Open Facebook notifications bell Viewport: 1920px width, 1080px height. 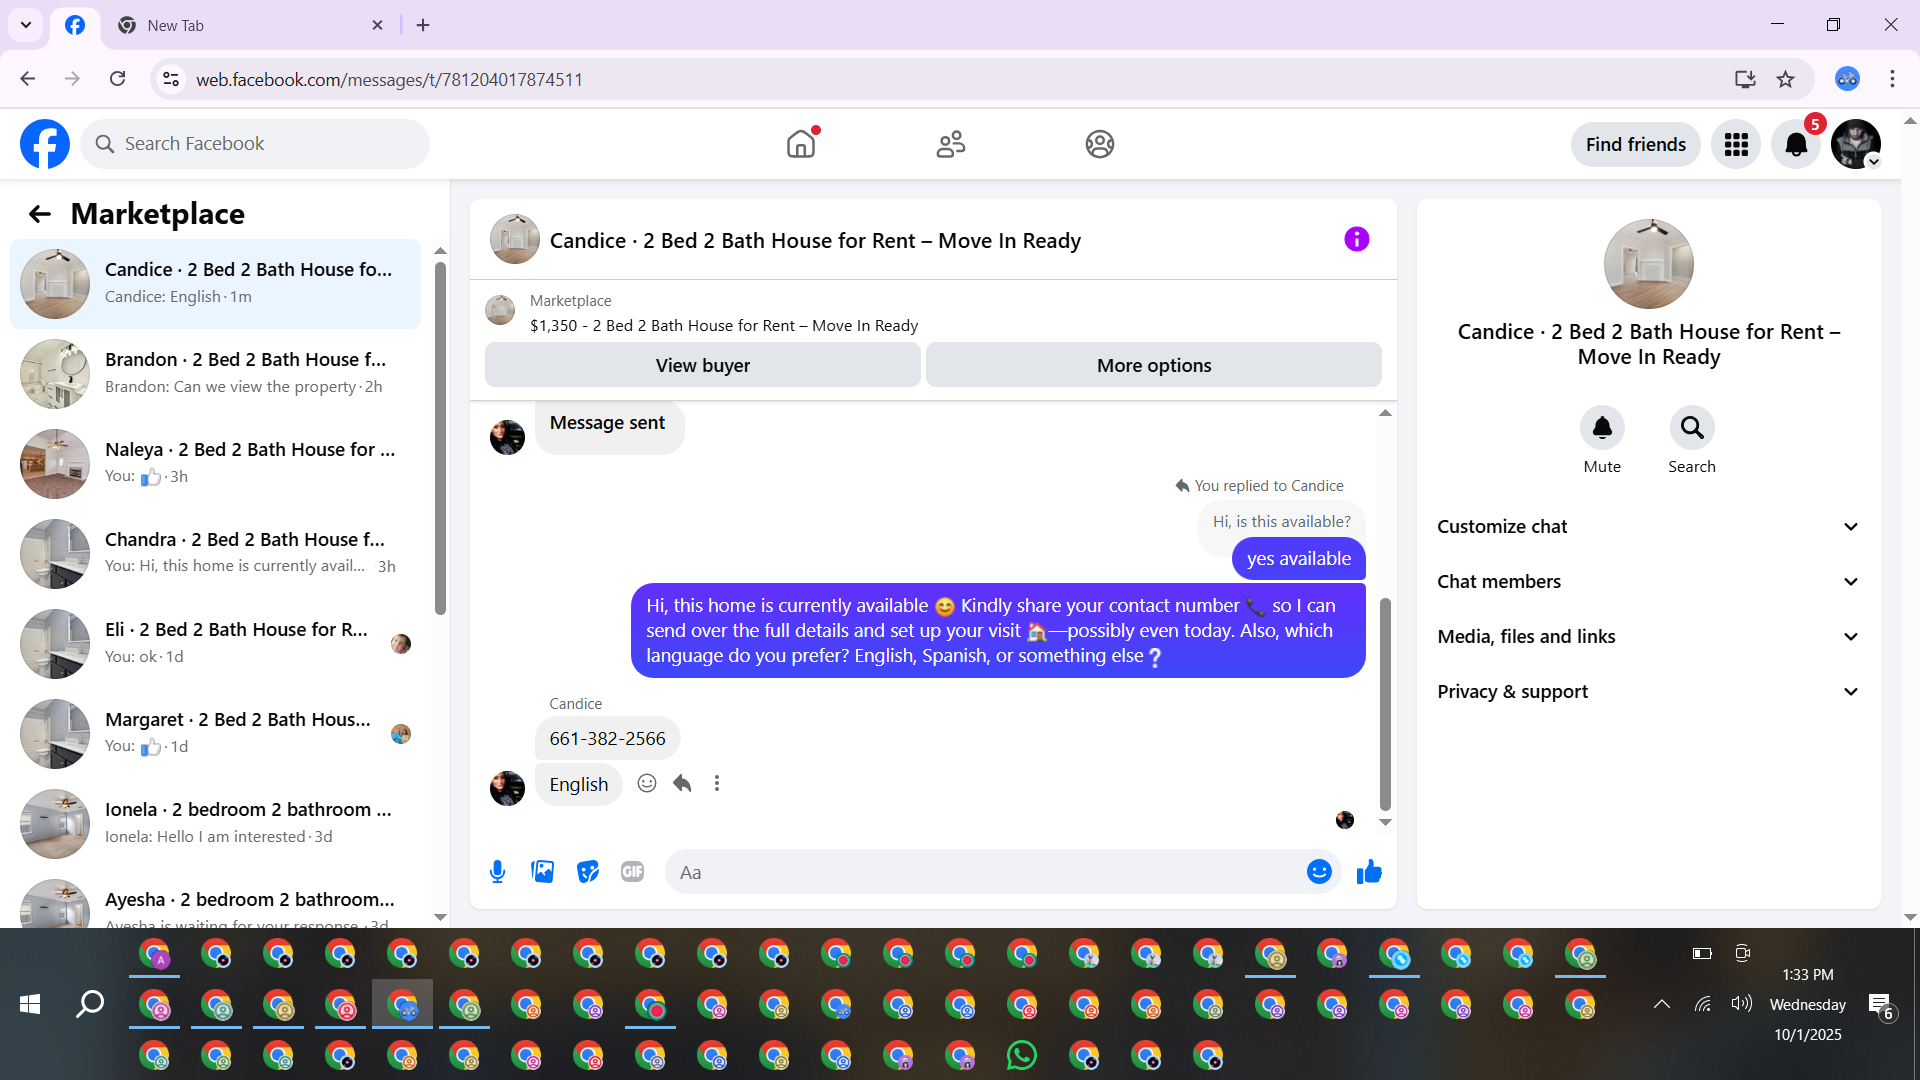(1796, 145)
